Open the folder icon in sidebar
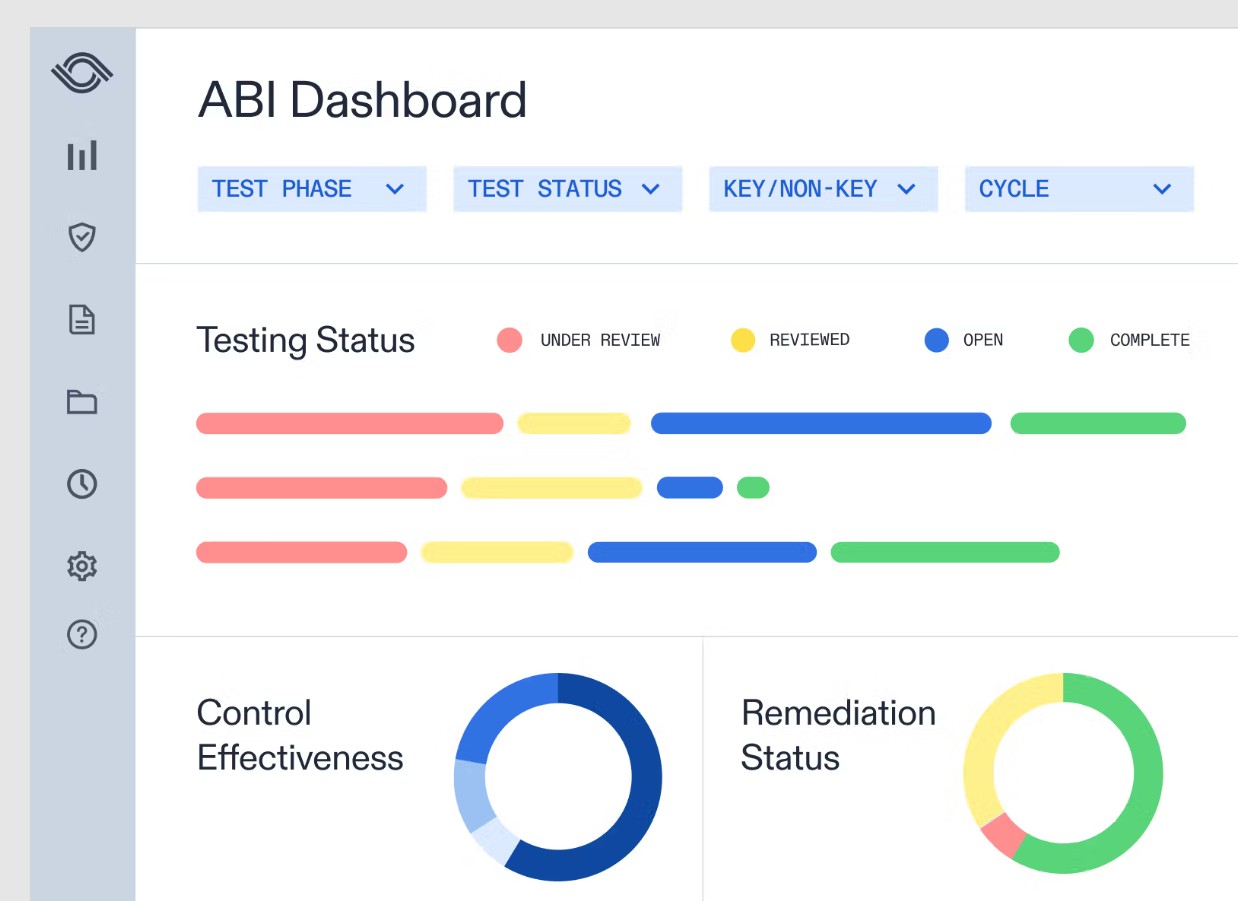This screenshot has width=1238, height=901. (82, 402)
